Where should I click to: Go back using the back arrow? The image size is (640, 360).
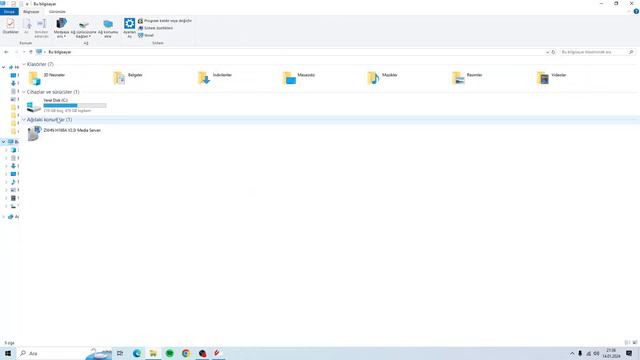pyautogui.click(x=6, y=52)
